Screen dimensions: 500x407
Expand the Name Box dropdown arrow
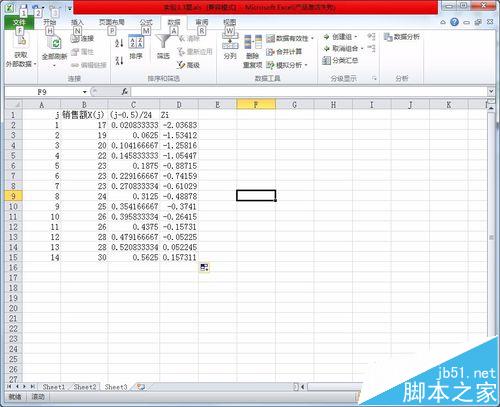85,92
